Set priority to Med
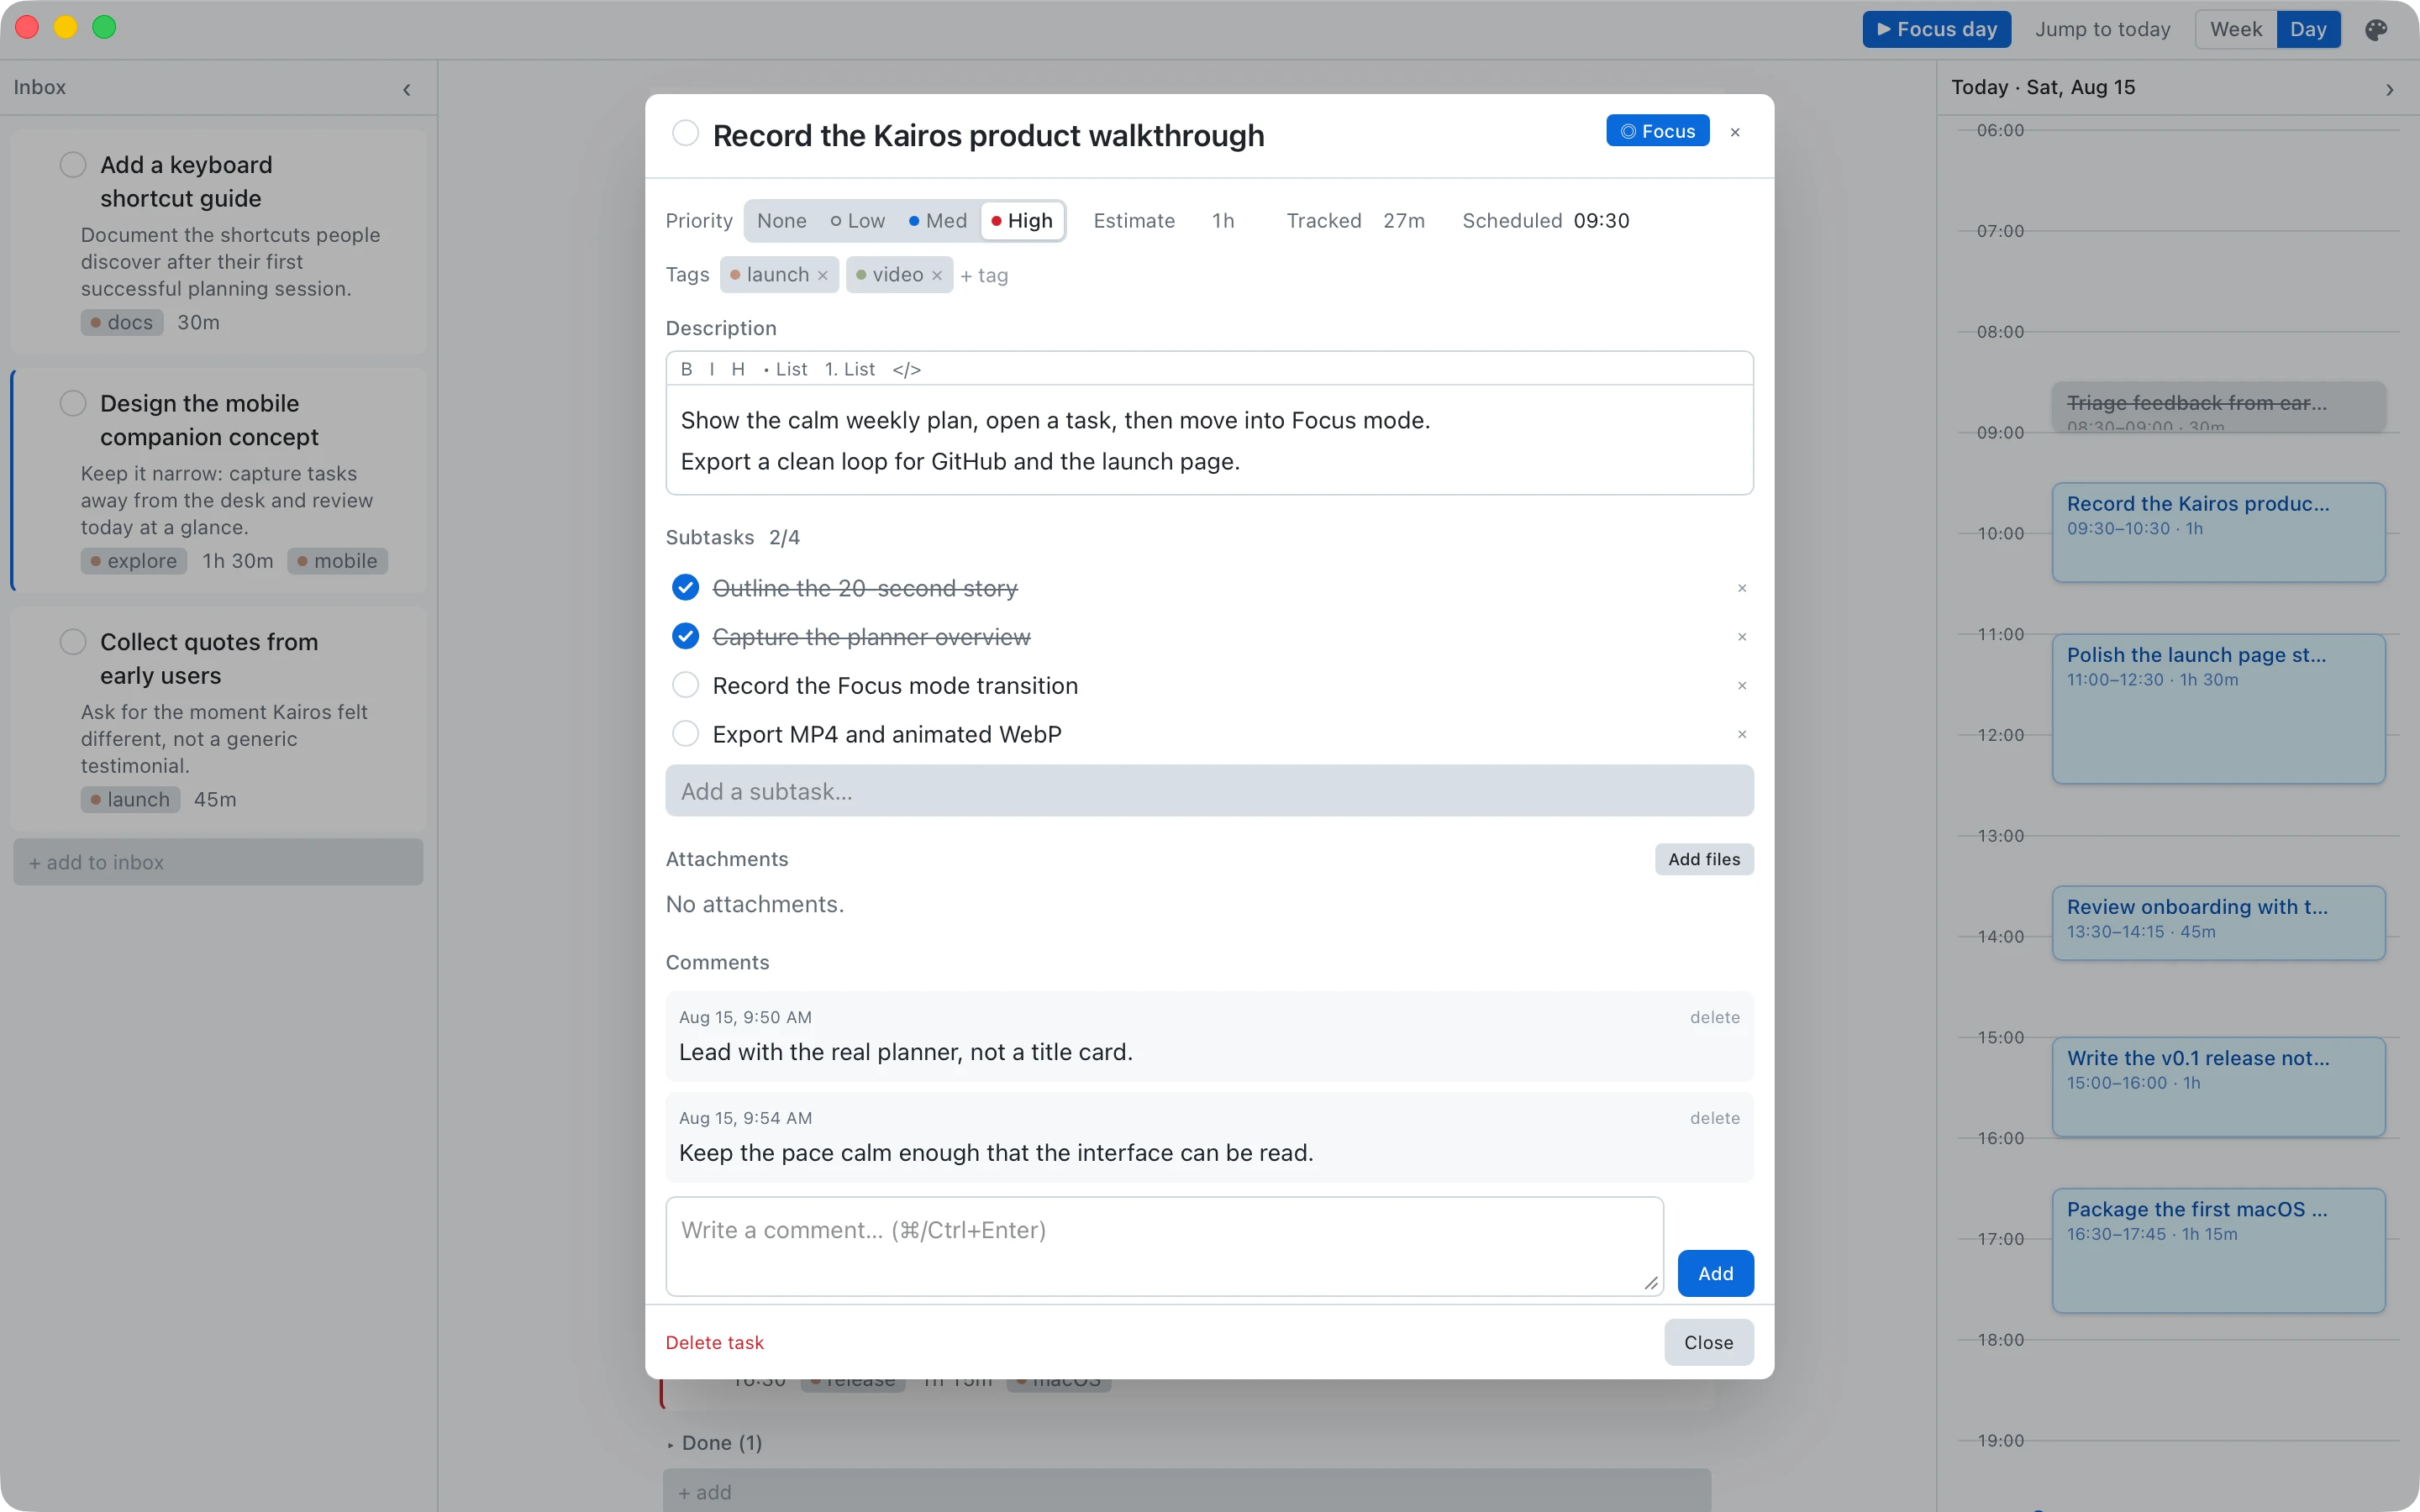 [937, 221]
